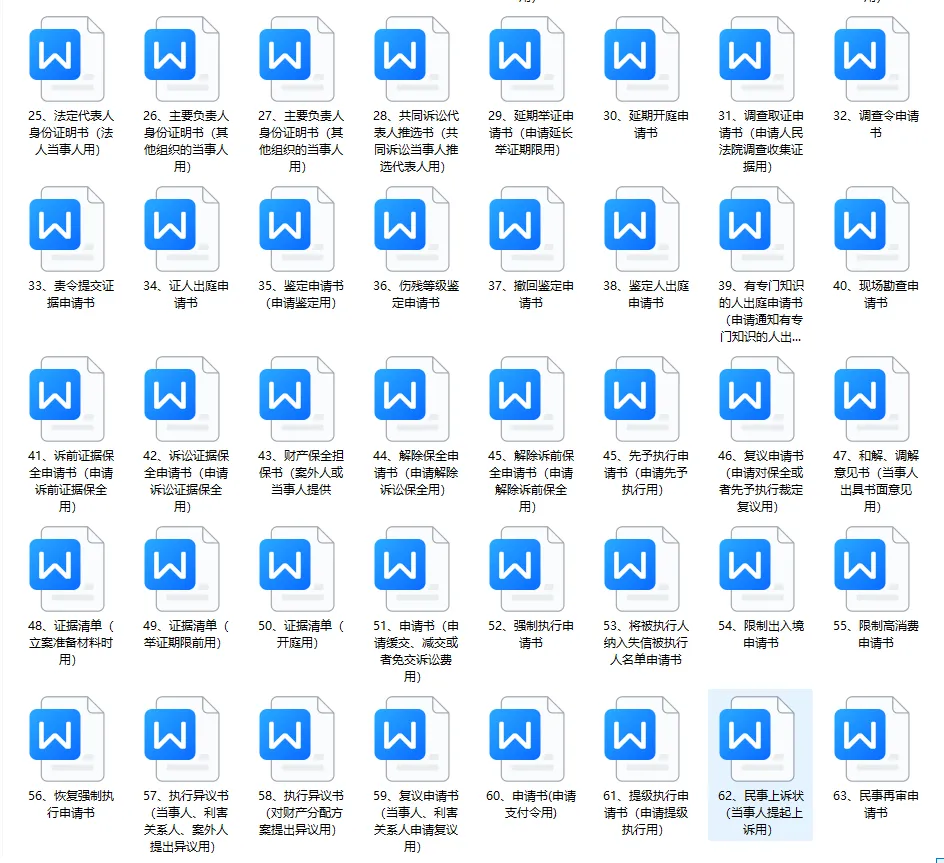
Task: Click the document icon for 56 恢复强制执行申请书
Action: [x=67, y=738]
